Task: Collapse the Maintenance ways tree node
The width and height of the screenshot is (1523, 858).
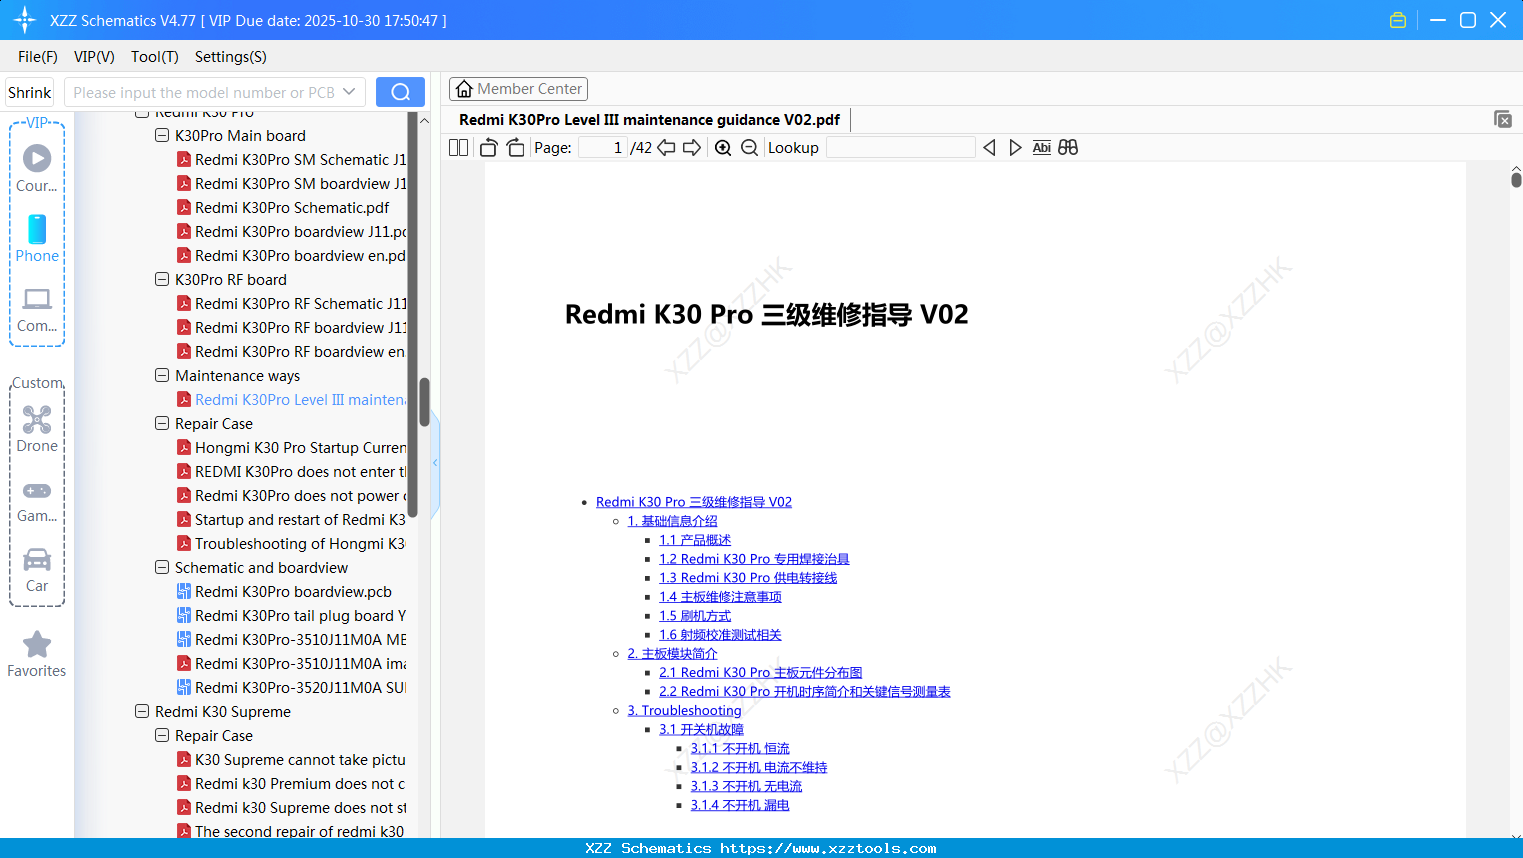Action: pyautogui.click(x=161, y=375)
